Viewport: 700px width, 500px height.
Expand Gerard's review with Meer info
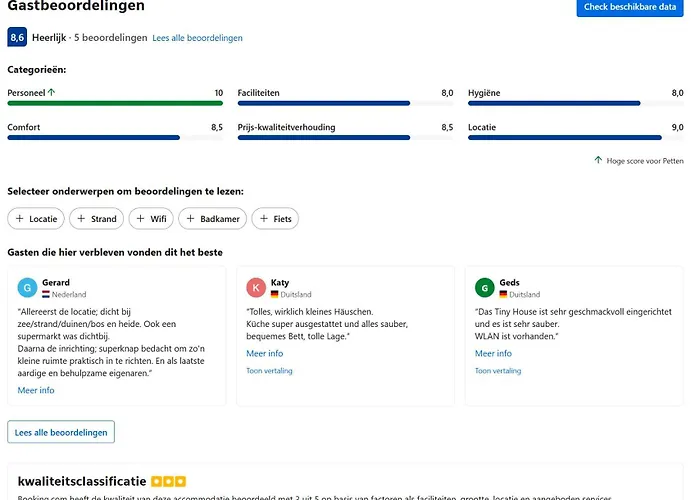(x=36, y=390)
